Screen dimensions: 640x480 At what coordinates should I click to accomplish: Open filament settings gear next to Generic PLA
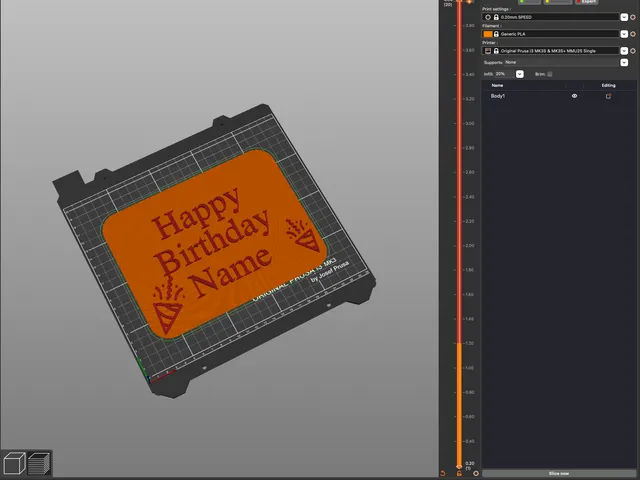[633, 34]
